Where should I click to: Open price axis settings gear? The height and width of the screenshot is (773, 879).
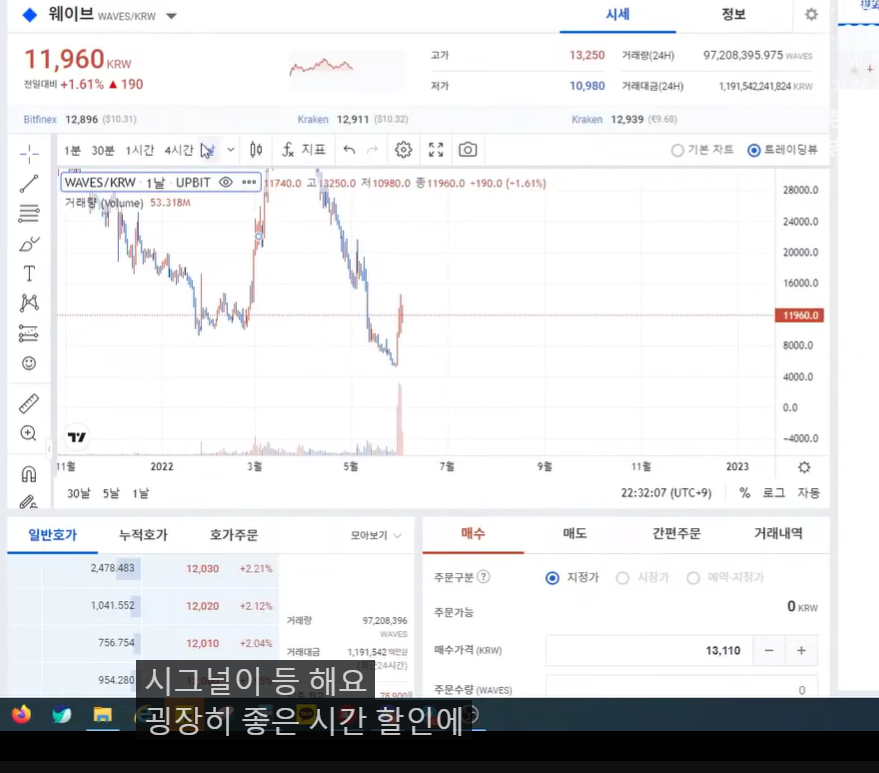804,467
